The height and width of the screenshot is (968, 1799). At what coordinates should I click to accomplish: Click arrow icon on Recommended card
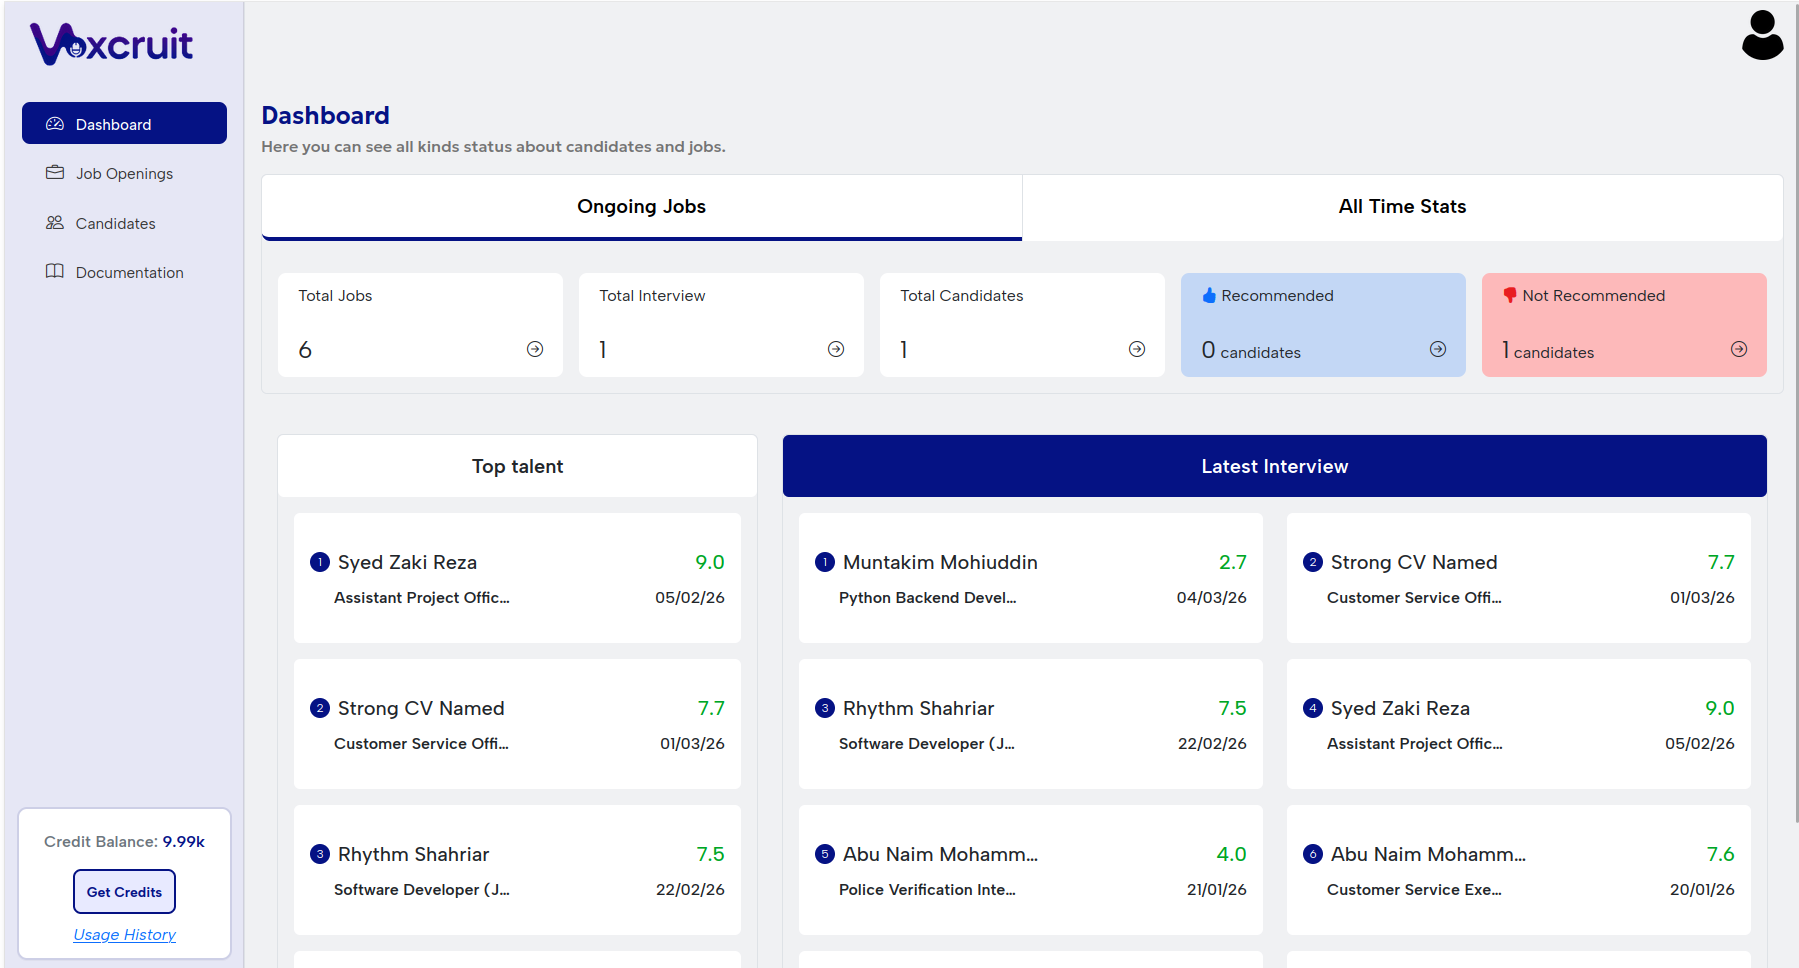[x=1438, y=349]
